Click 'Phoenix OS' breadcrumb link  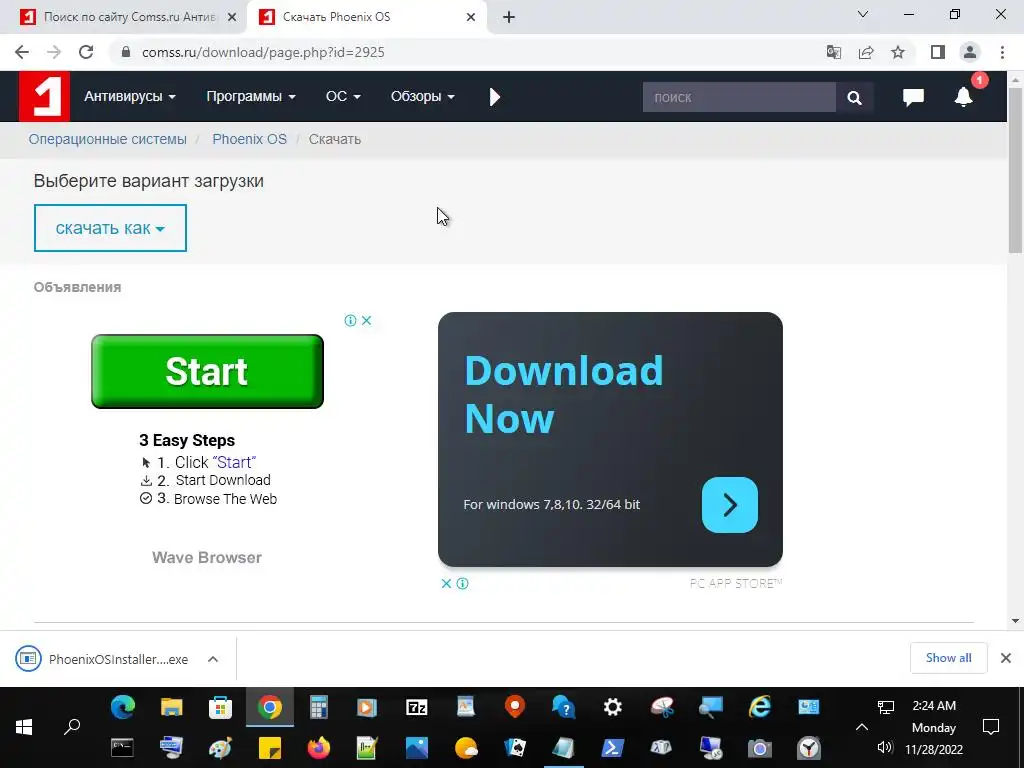pyautogui.click(x=249, y=139)
